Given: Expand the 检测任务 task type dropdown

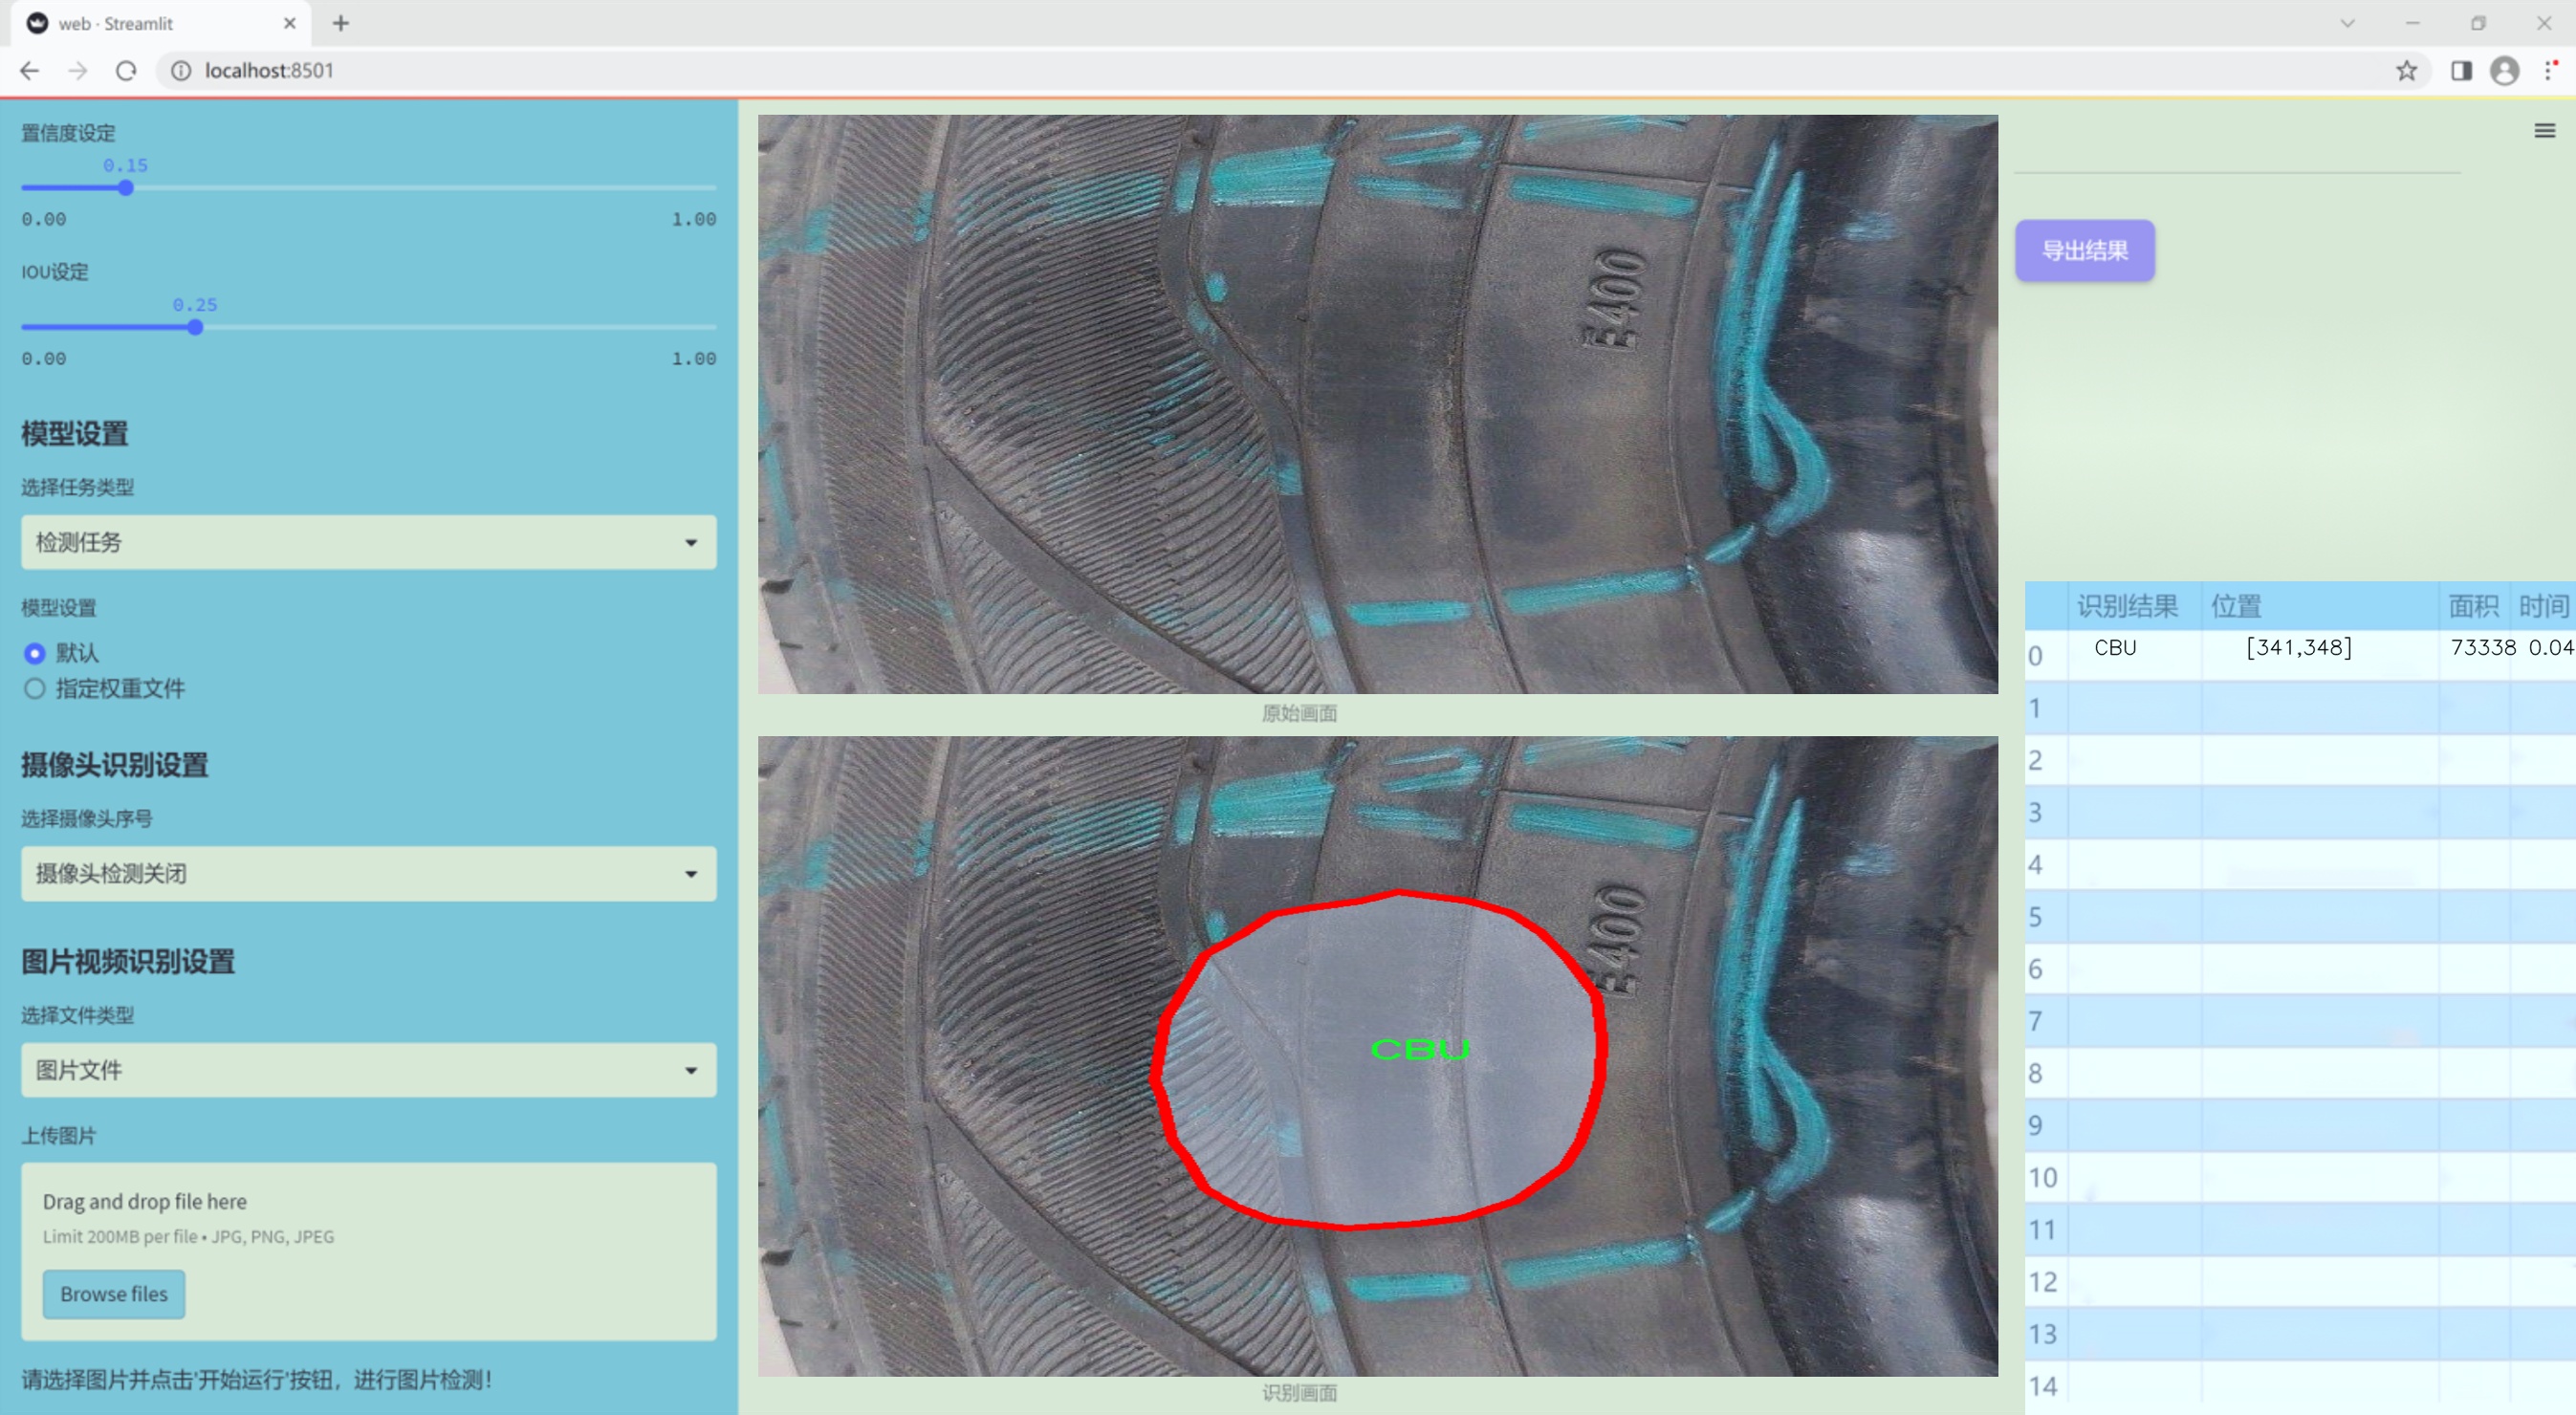Looking at the screenshot, I should click(x=368, y=542).
